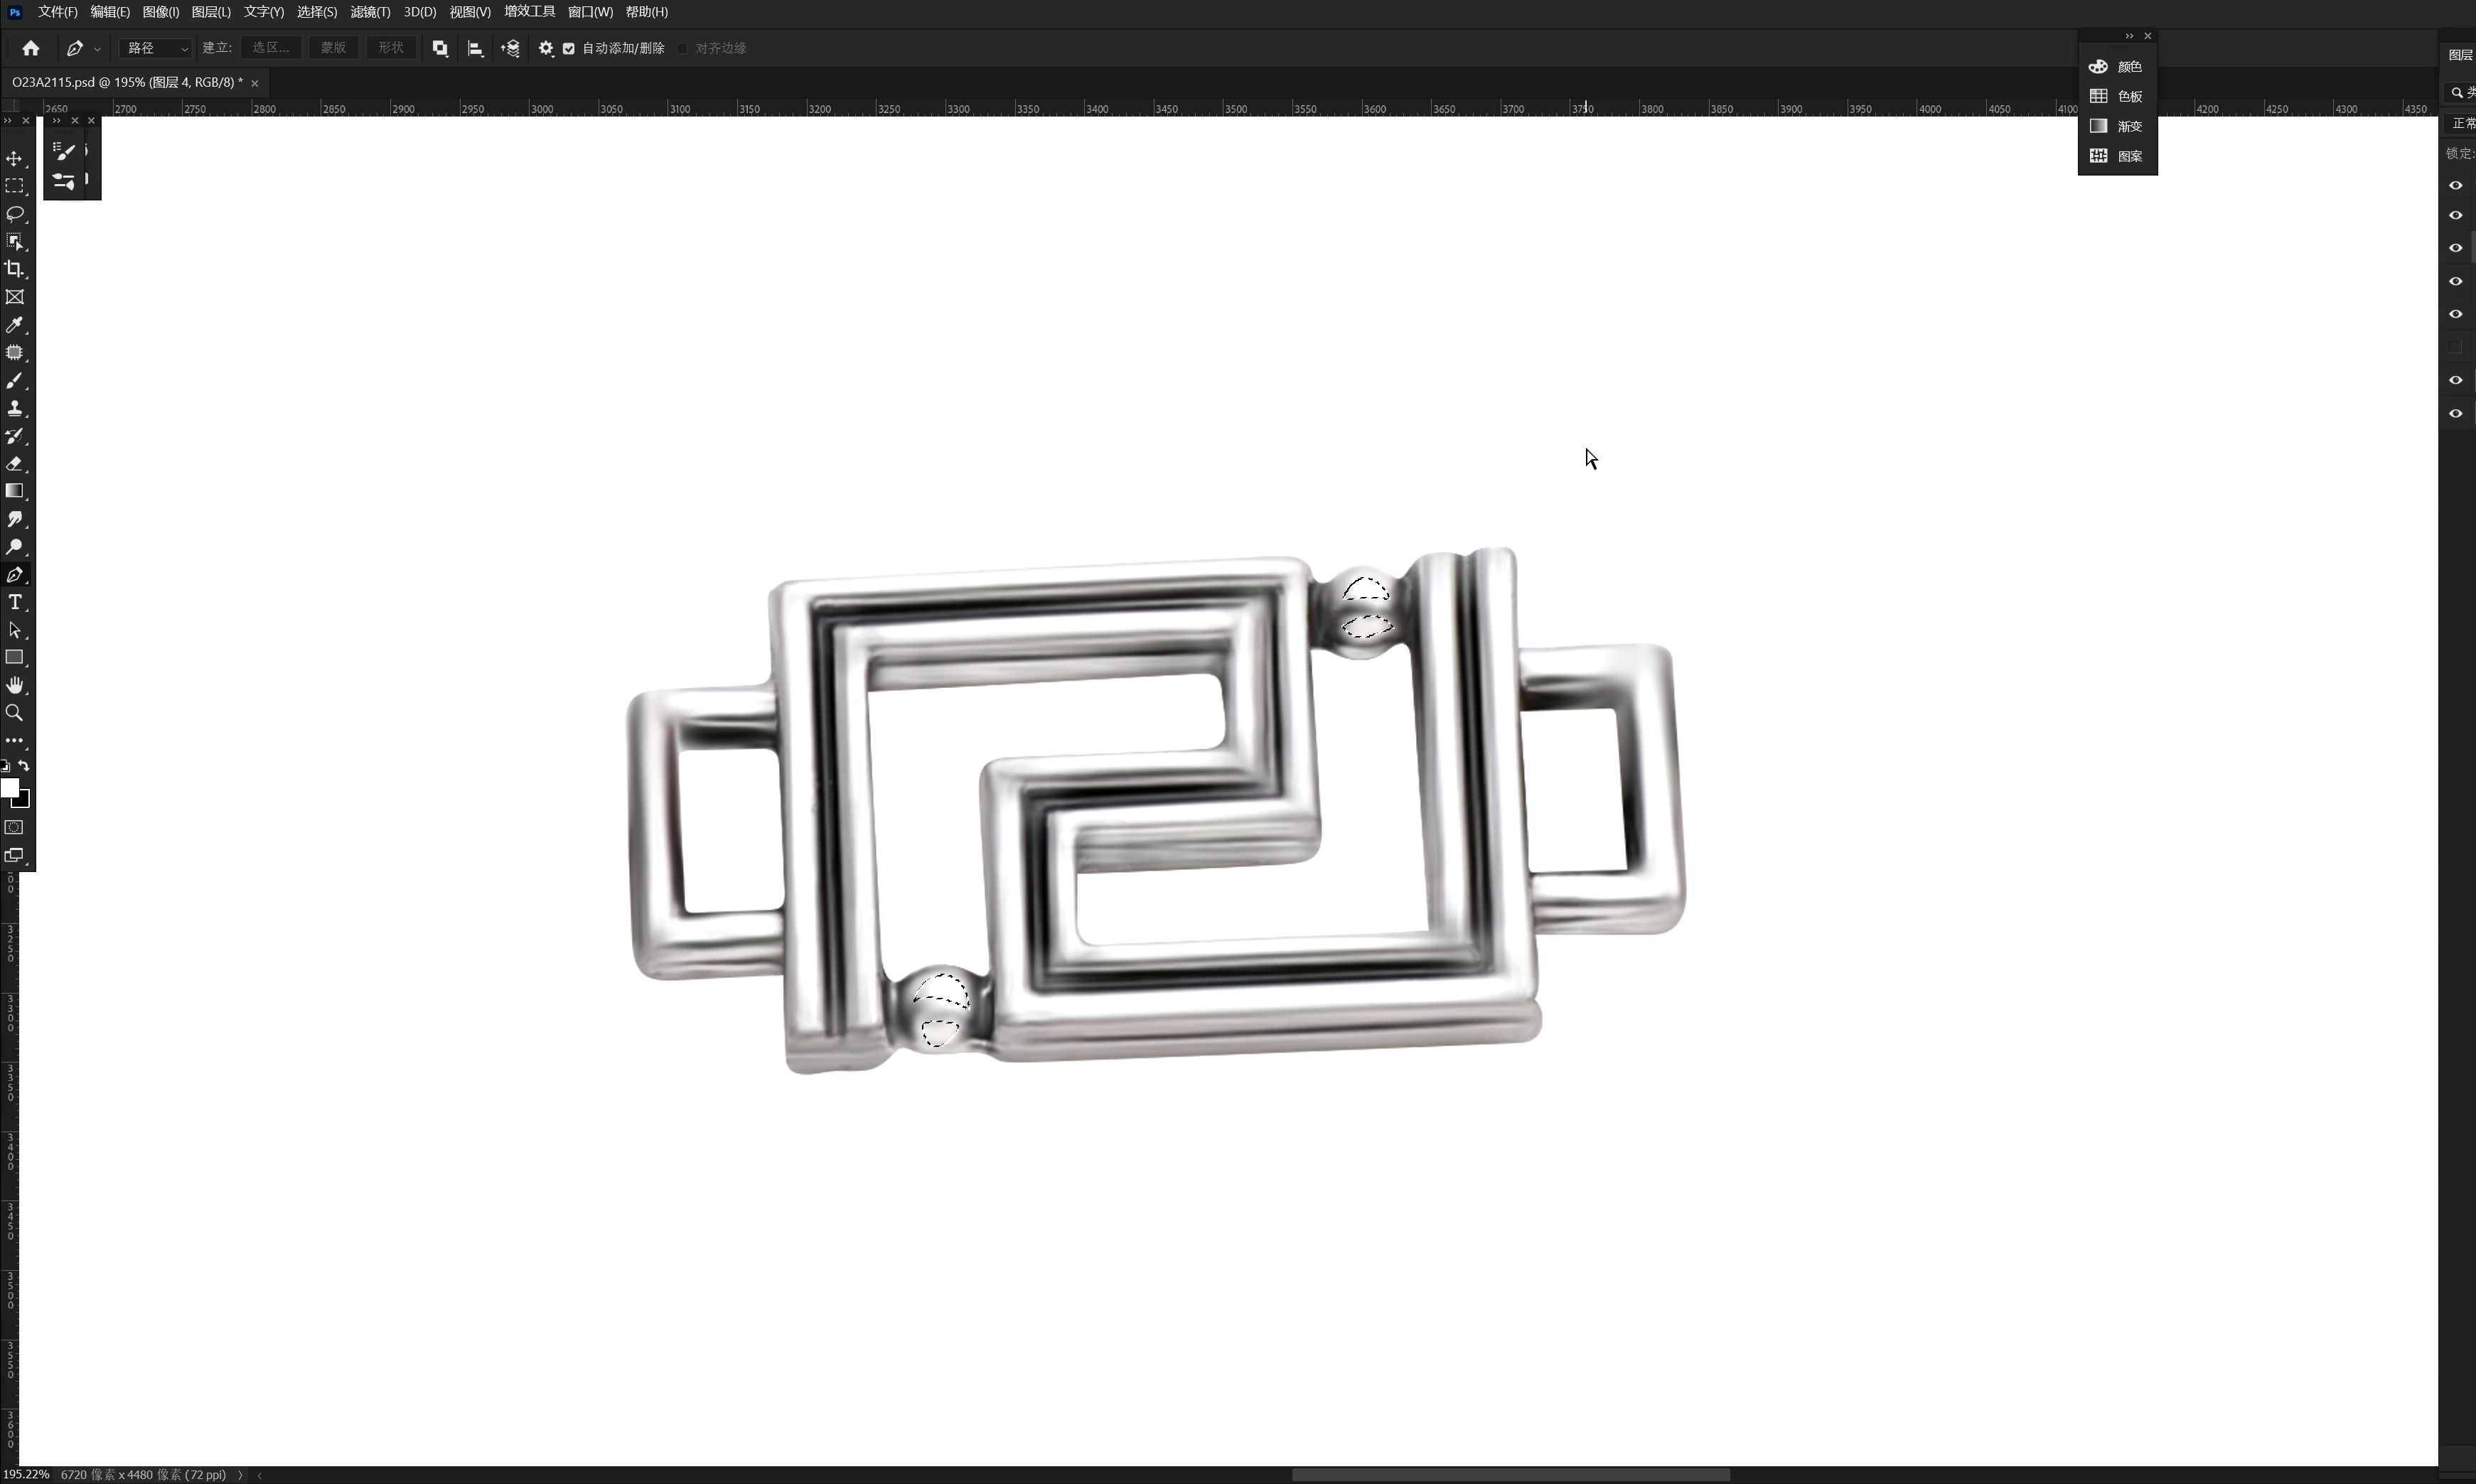Image resolution: width=2476 pixels, height=1484 pixels.
Task: Pick the Eyedropper tool
Action: coord(14,325)
